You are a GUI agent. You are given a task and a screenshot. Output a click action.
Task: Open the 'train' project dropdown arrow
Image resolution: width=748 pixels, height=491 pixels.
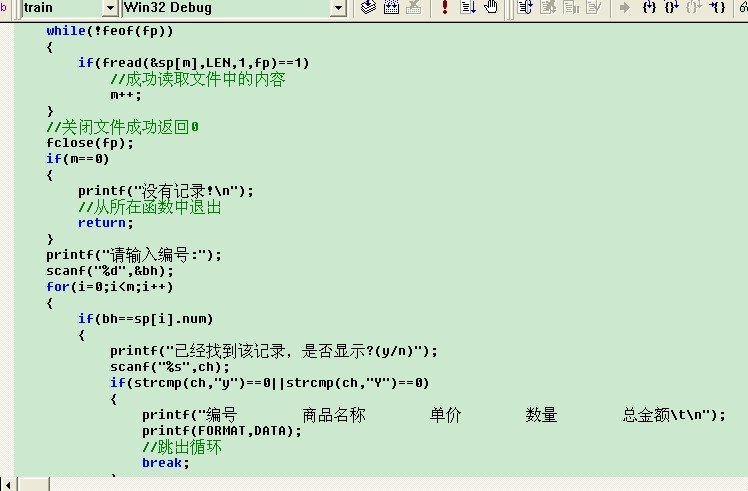click(111, 8)
